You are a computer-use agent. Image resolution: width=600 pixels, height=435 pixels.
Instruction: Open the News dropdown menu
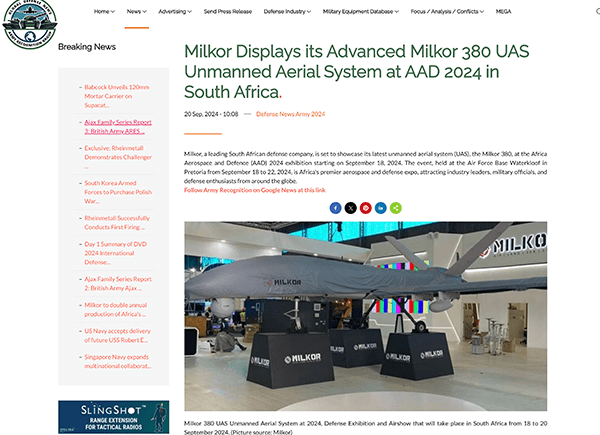click(136, 11)
